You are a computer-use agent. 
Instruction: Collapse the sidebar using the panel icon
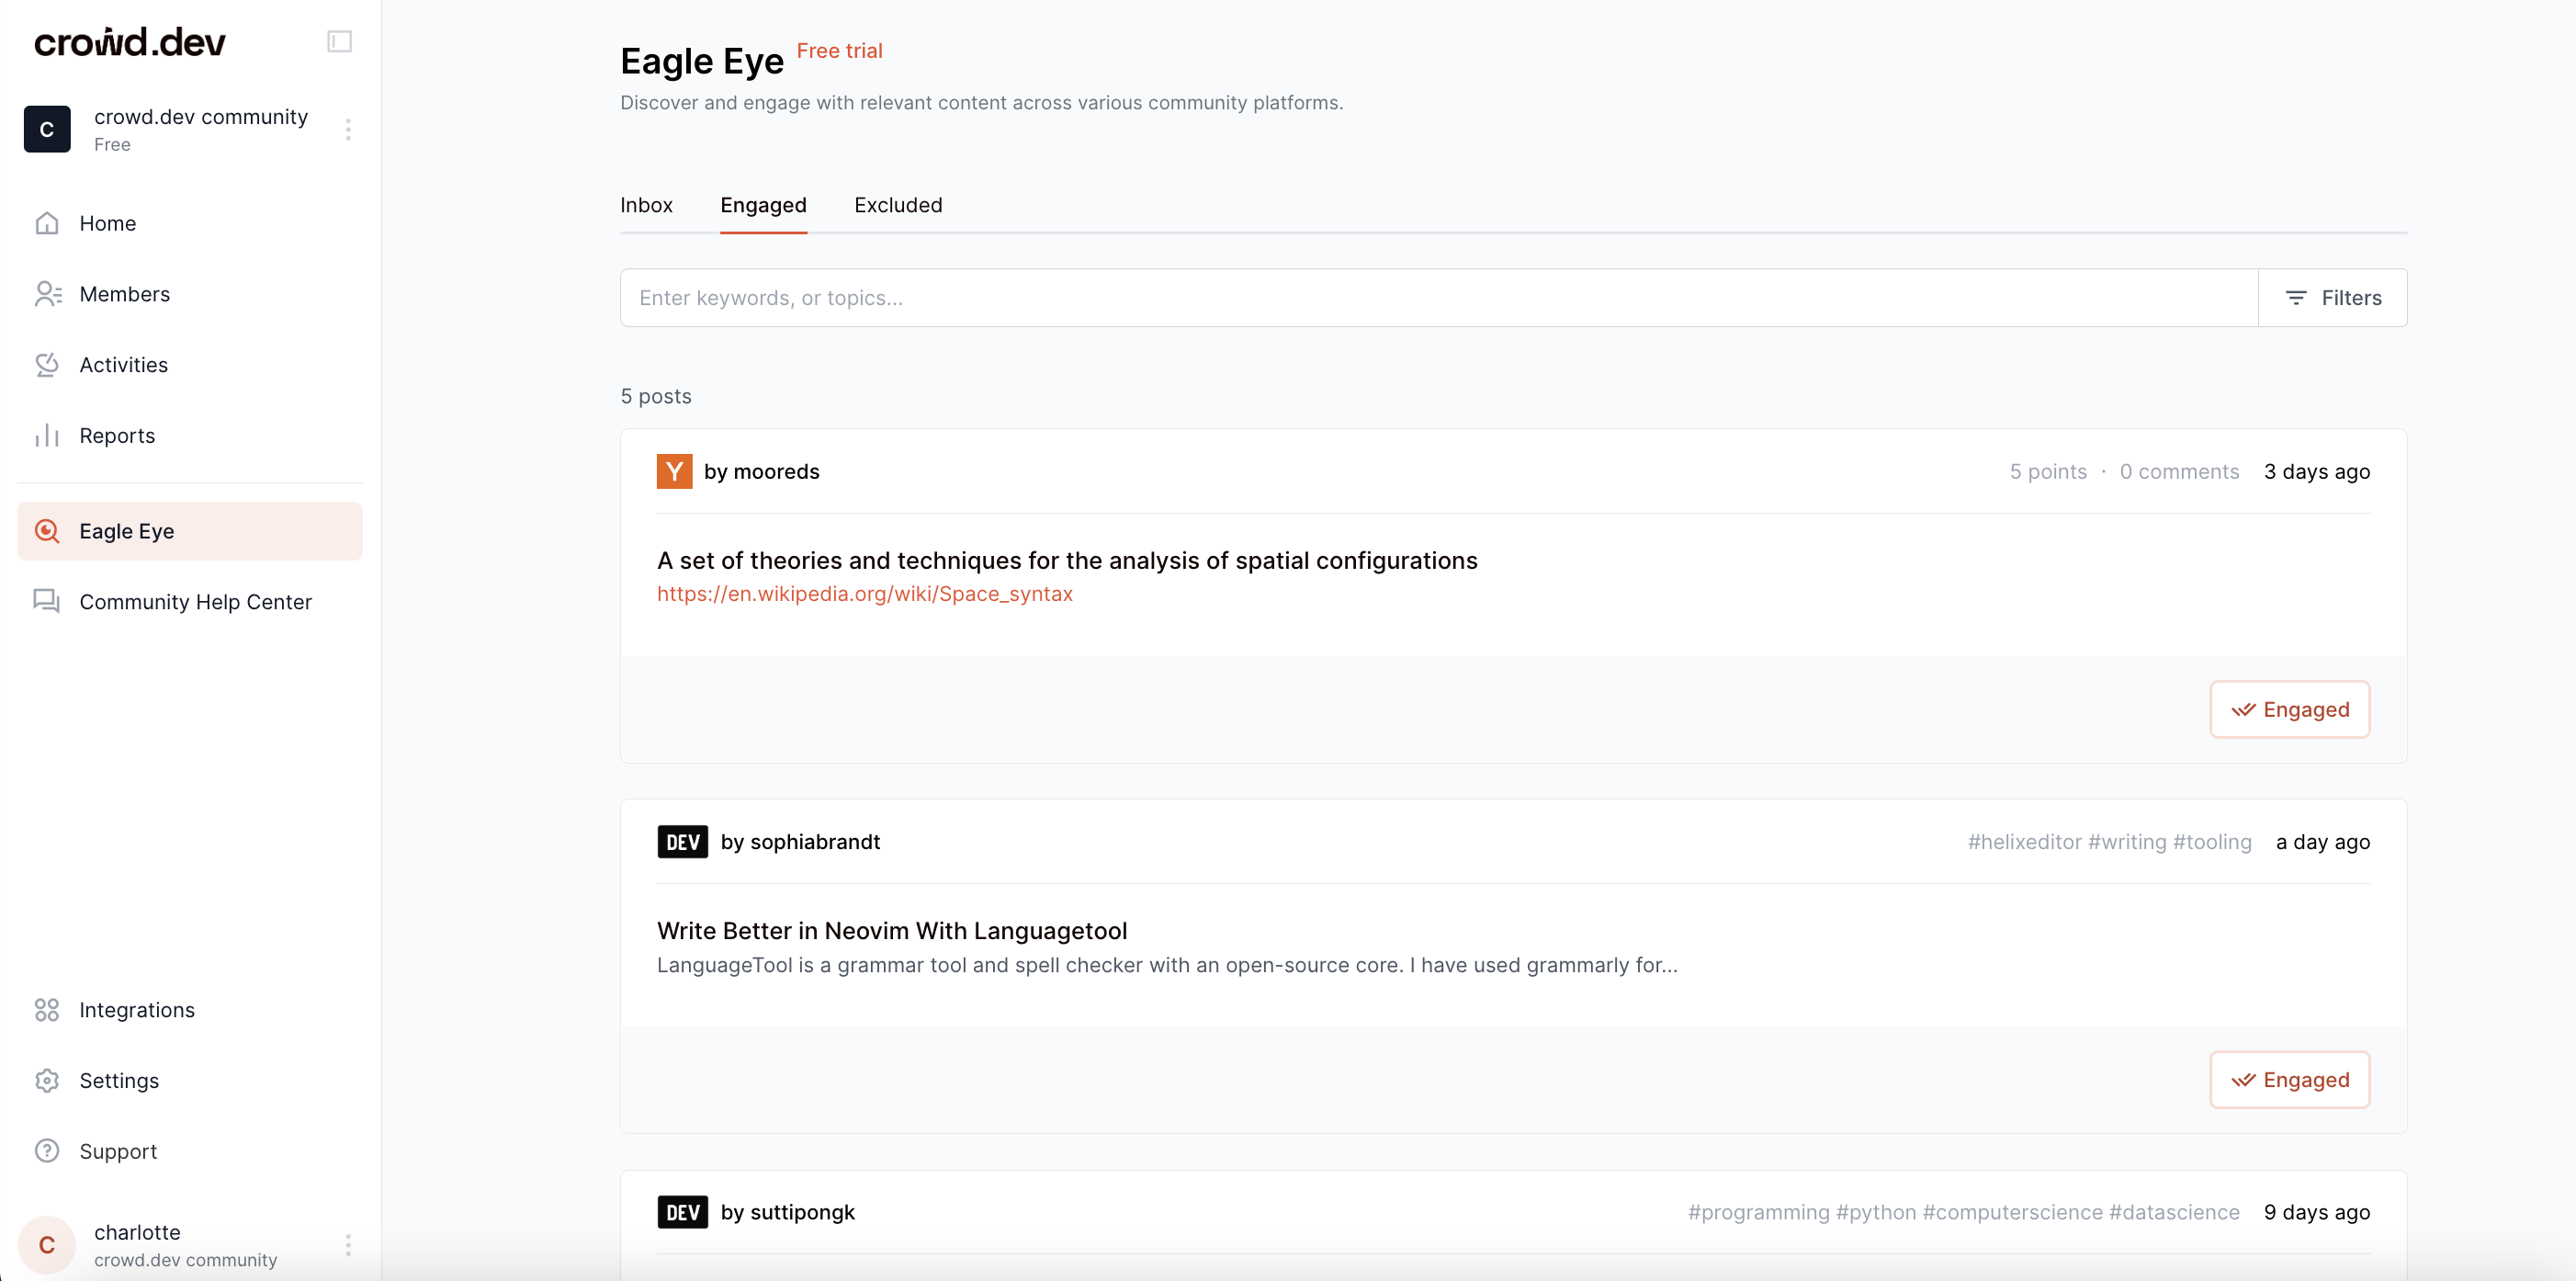339,41
